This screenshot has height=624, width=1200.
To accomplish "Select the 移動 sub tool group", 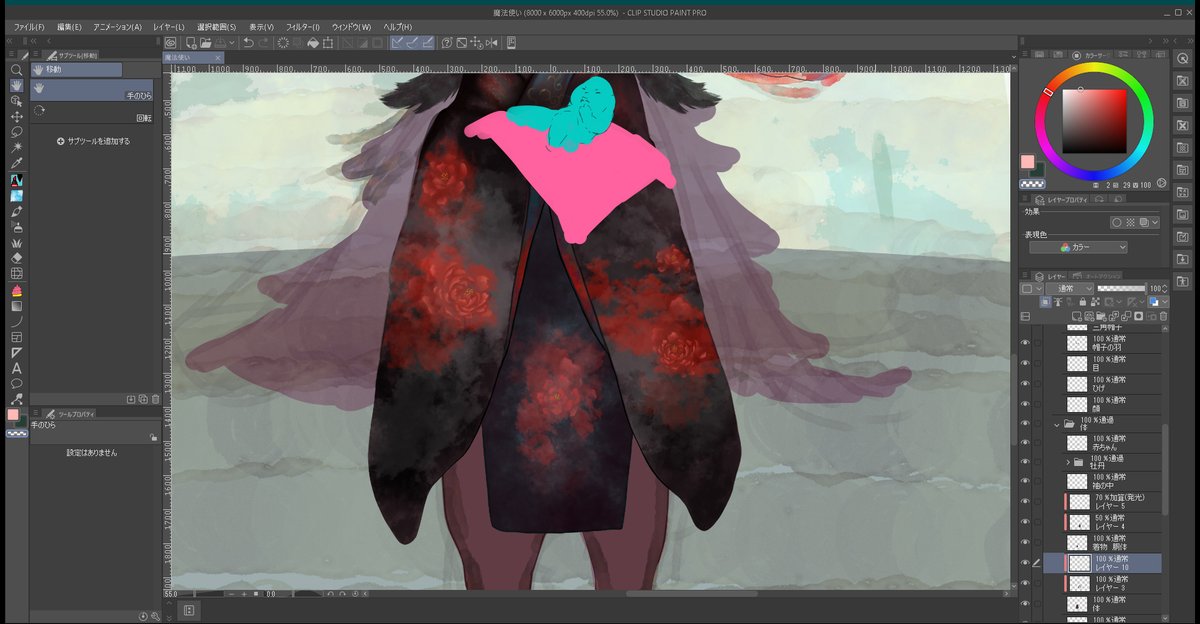I will click(76, 70).
